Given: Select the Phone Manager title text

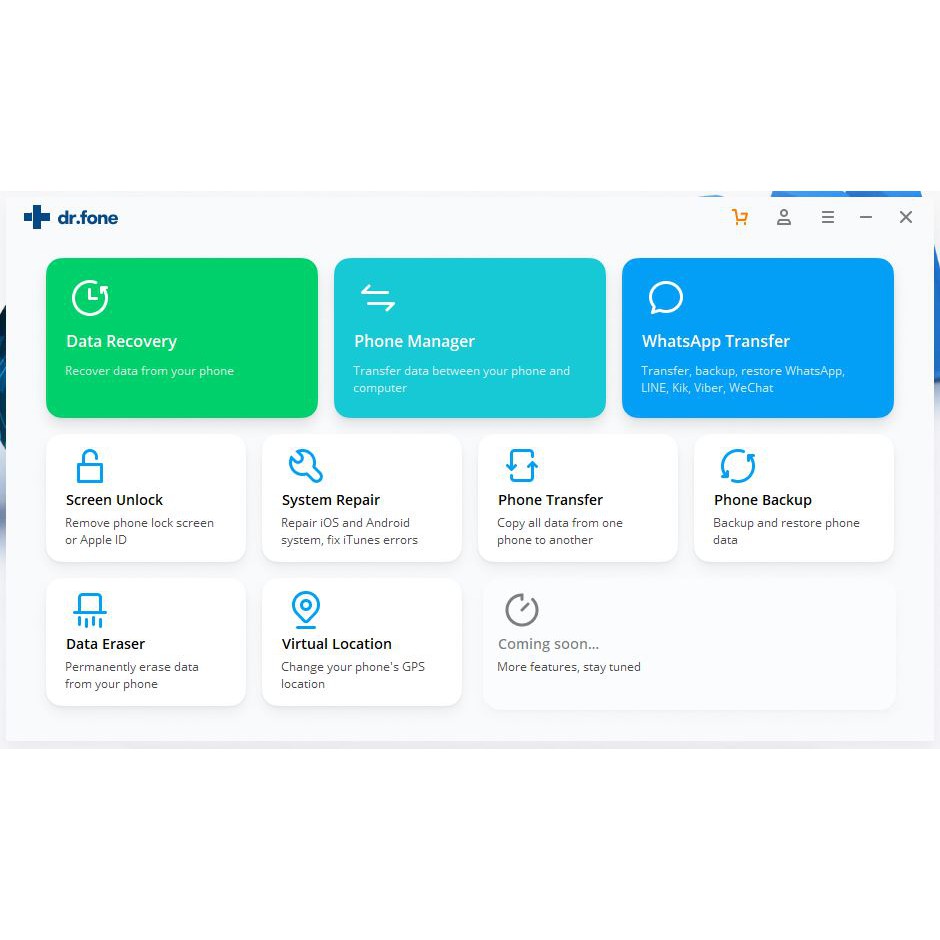Looking at the screenshot, I should pos(414,341).
